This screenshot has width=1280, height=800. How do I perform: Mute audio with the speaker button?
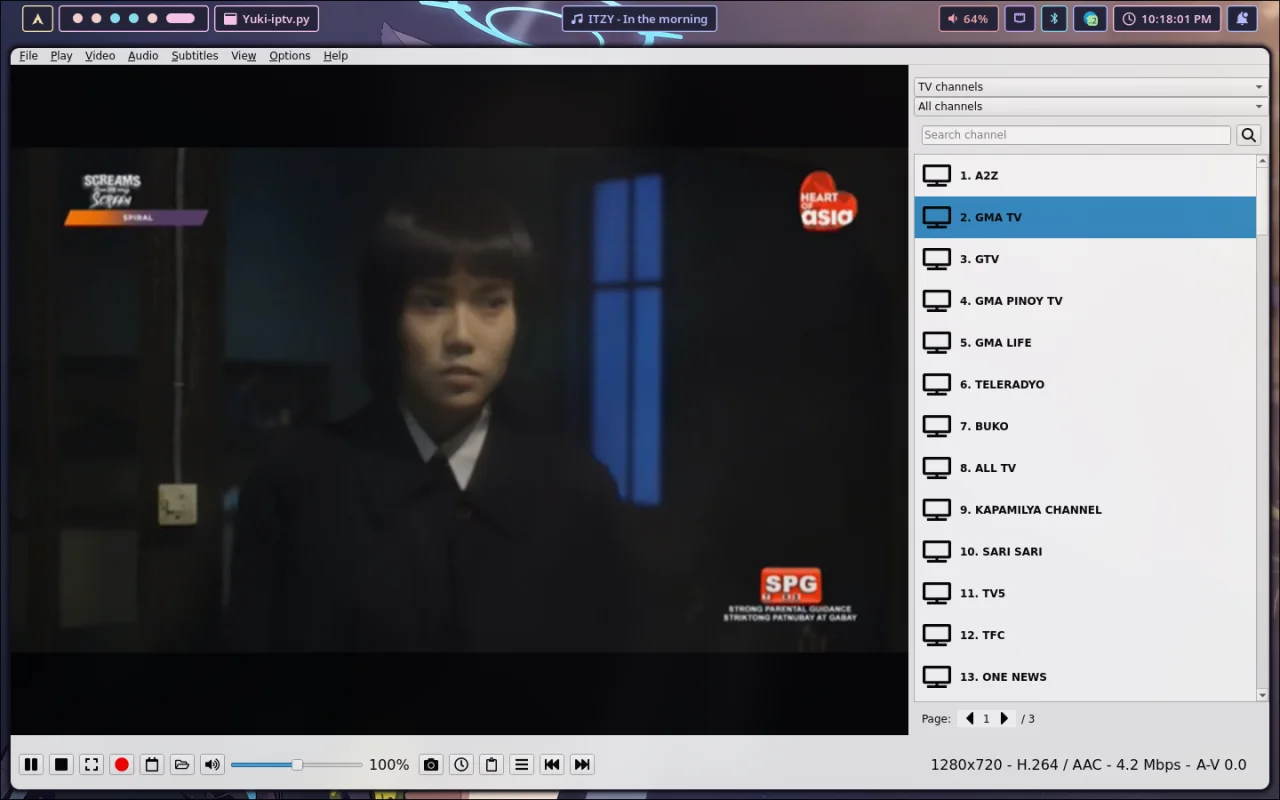coord(212,765)
